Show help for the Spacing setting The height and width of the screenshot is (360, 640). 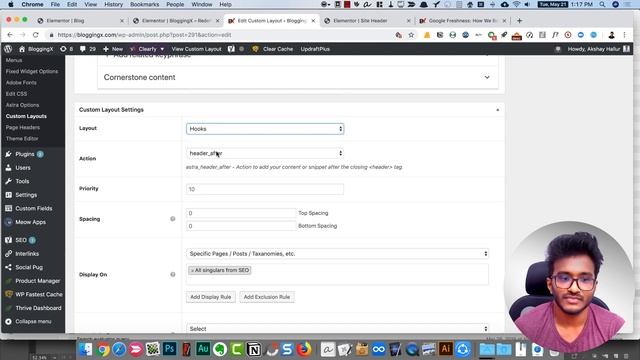(173, 219)
